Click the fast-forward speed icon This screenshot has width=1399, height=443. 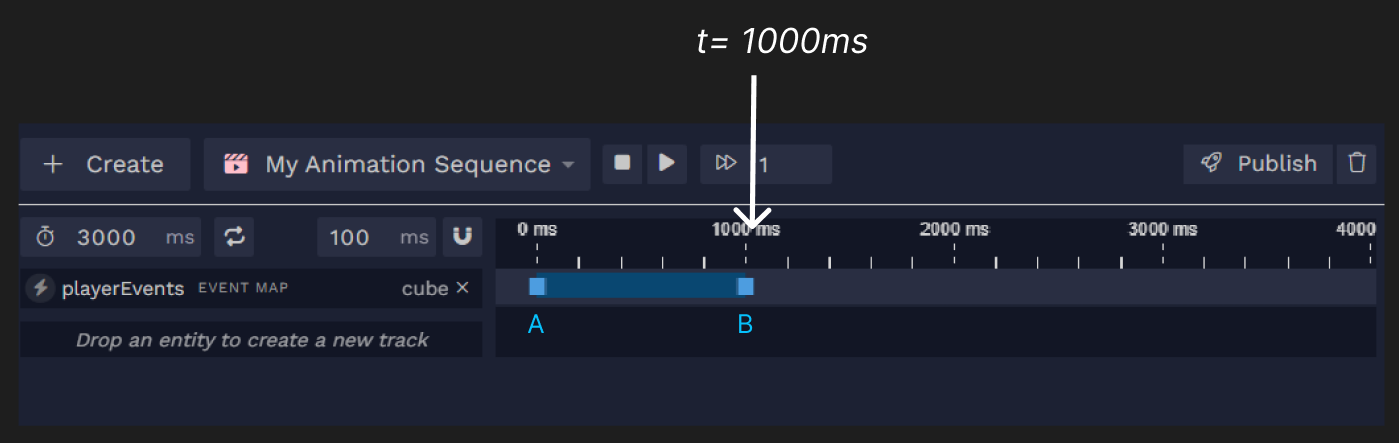[726, 163]
